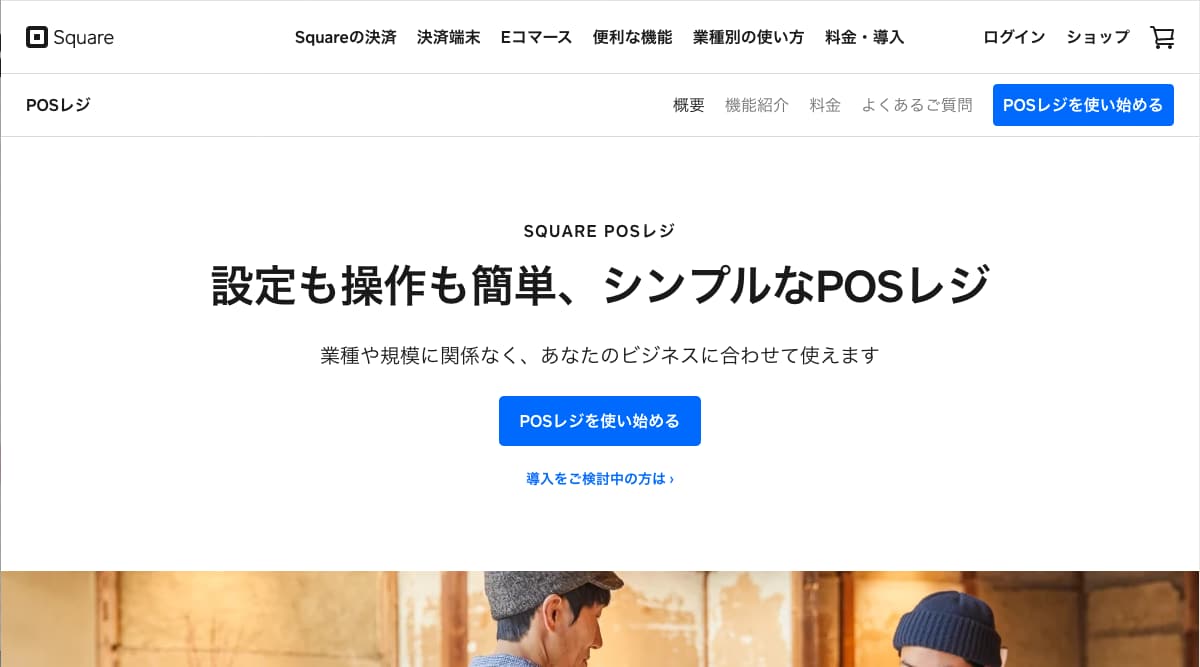
Task: Click the Square wordmark text
Action: pyautogui.click(x=84, y=38)
